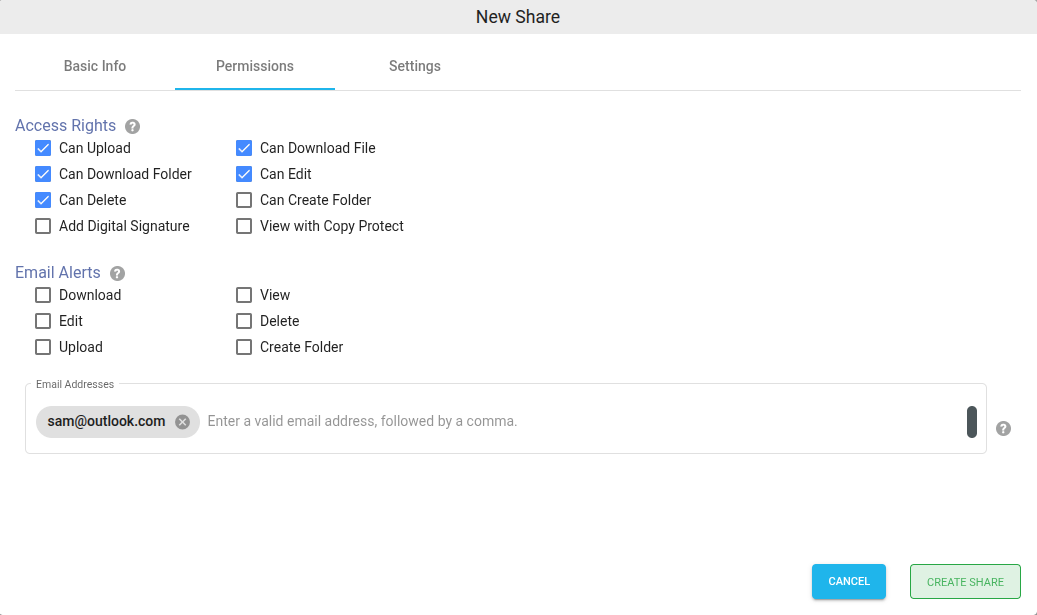The width and height of the screenshot is (1037, 615).
Task: Open the Settings tab
Action: tap(414, 66)
